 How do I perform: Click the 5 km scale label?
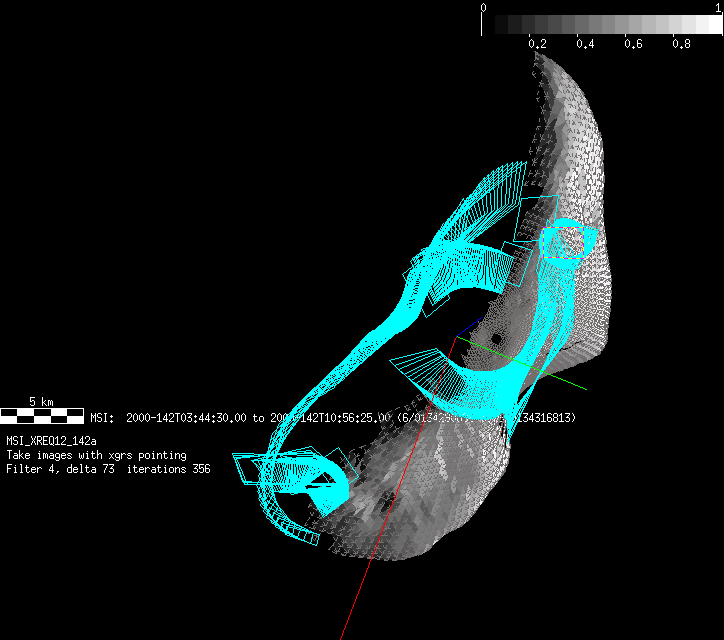tap(41, 402)
